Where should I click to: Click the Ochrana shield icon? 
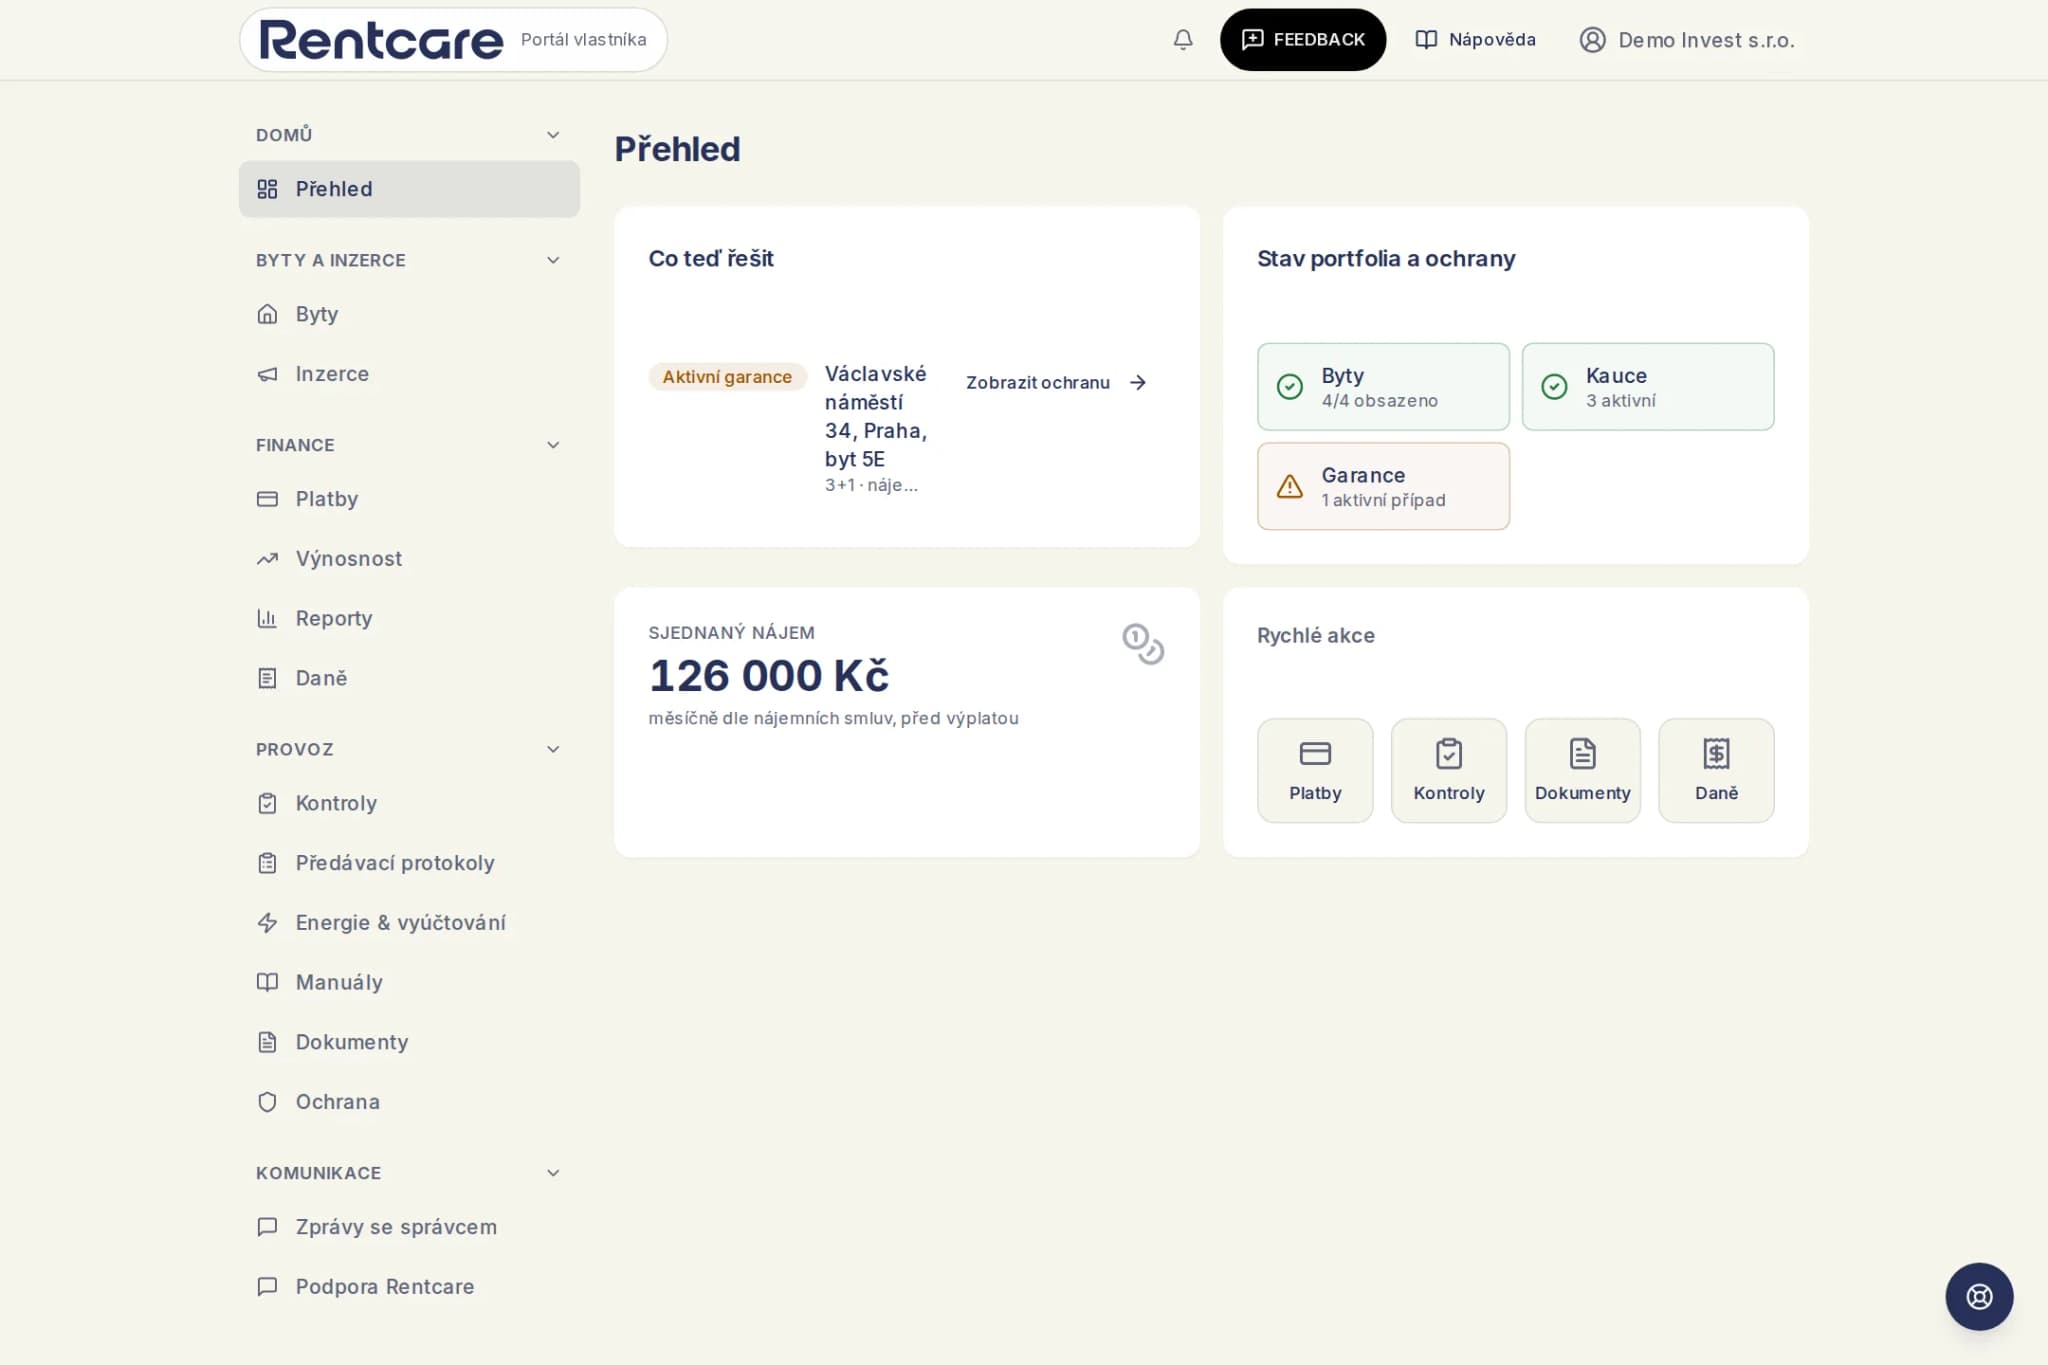[x=267, y=1102]
